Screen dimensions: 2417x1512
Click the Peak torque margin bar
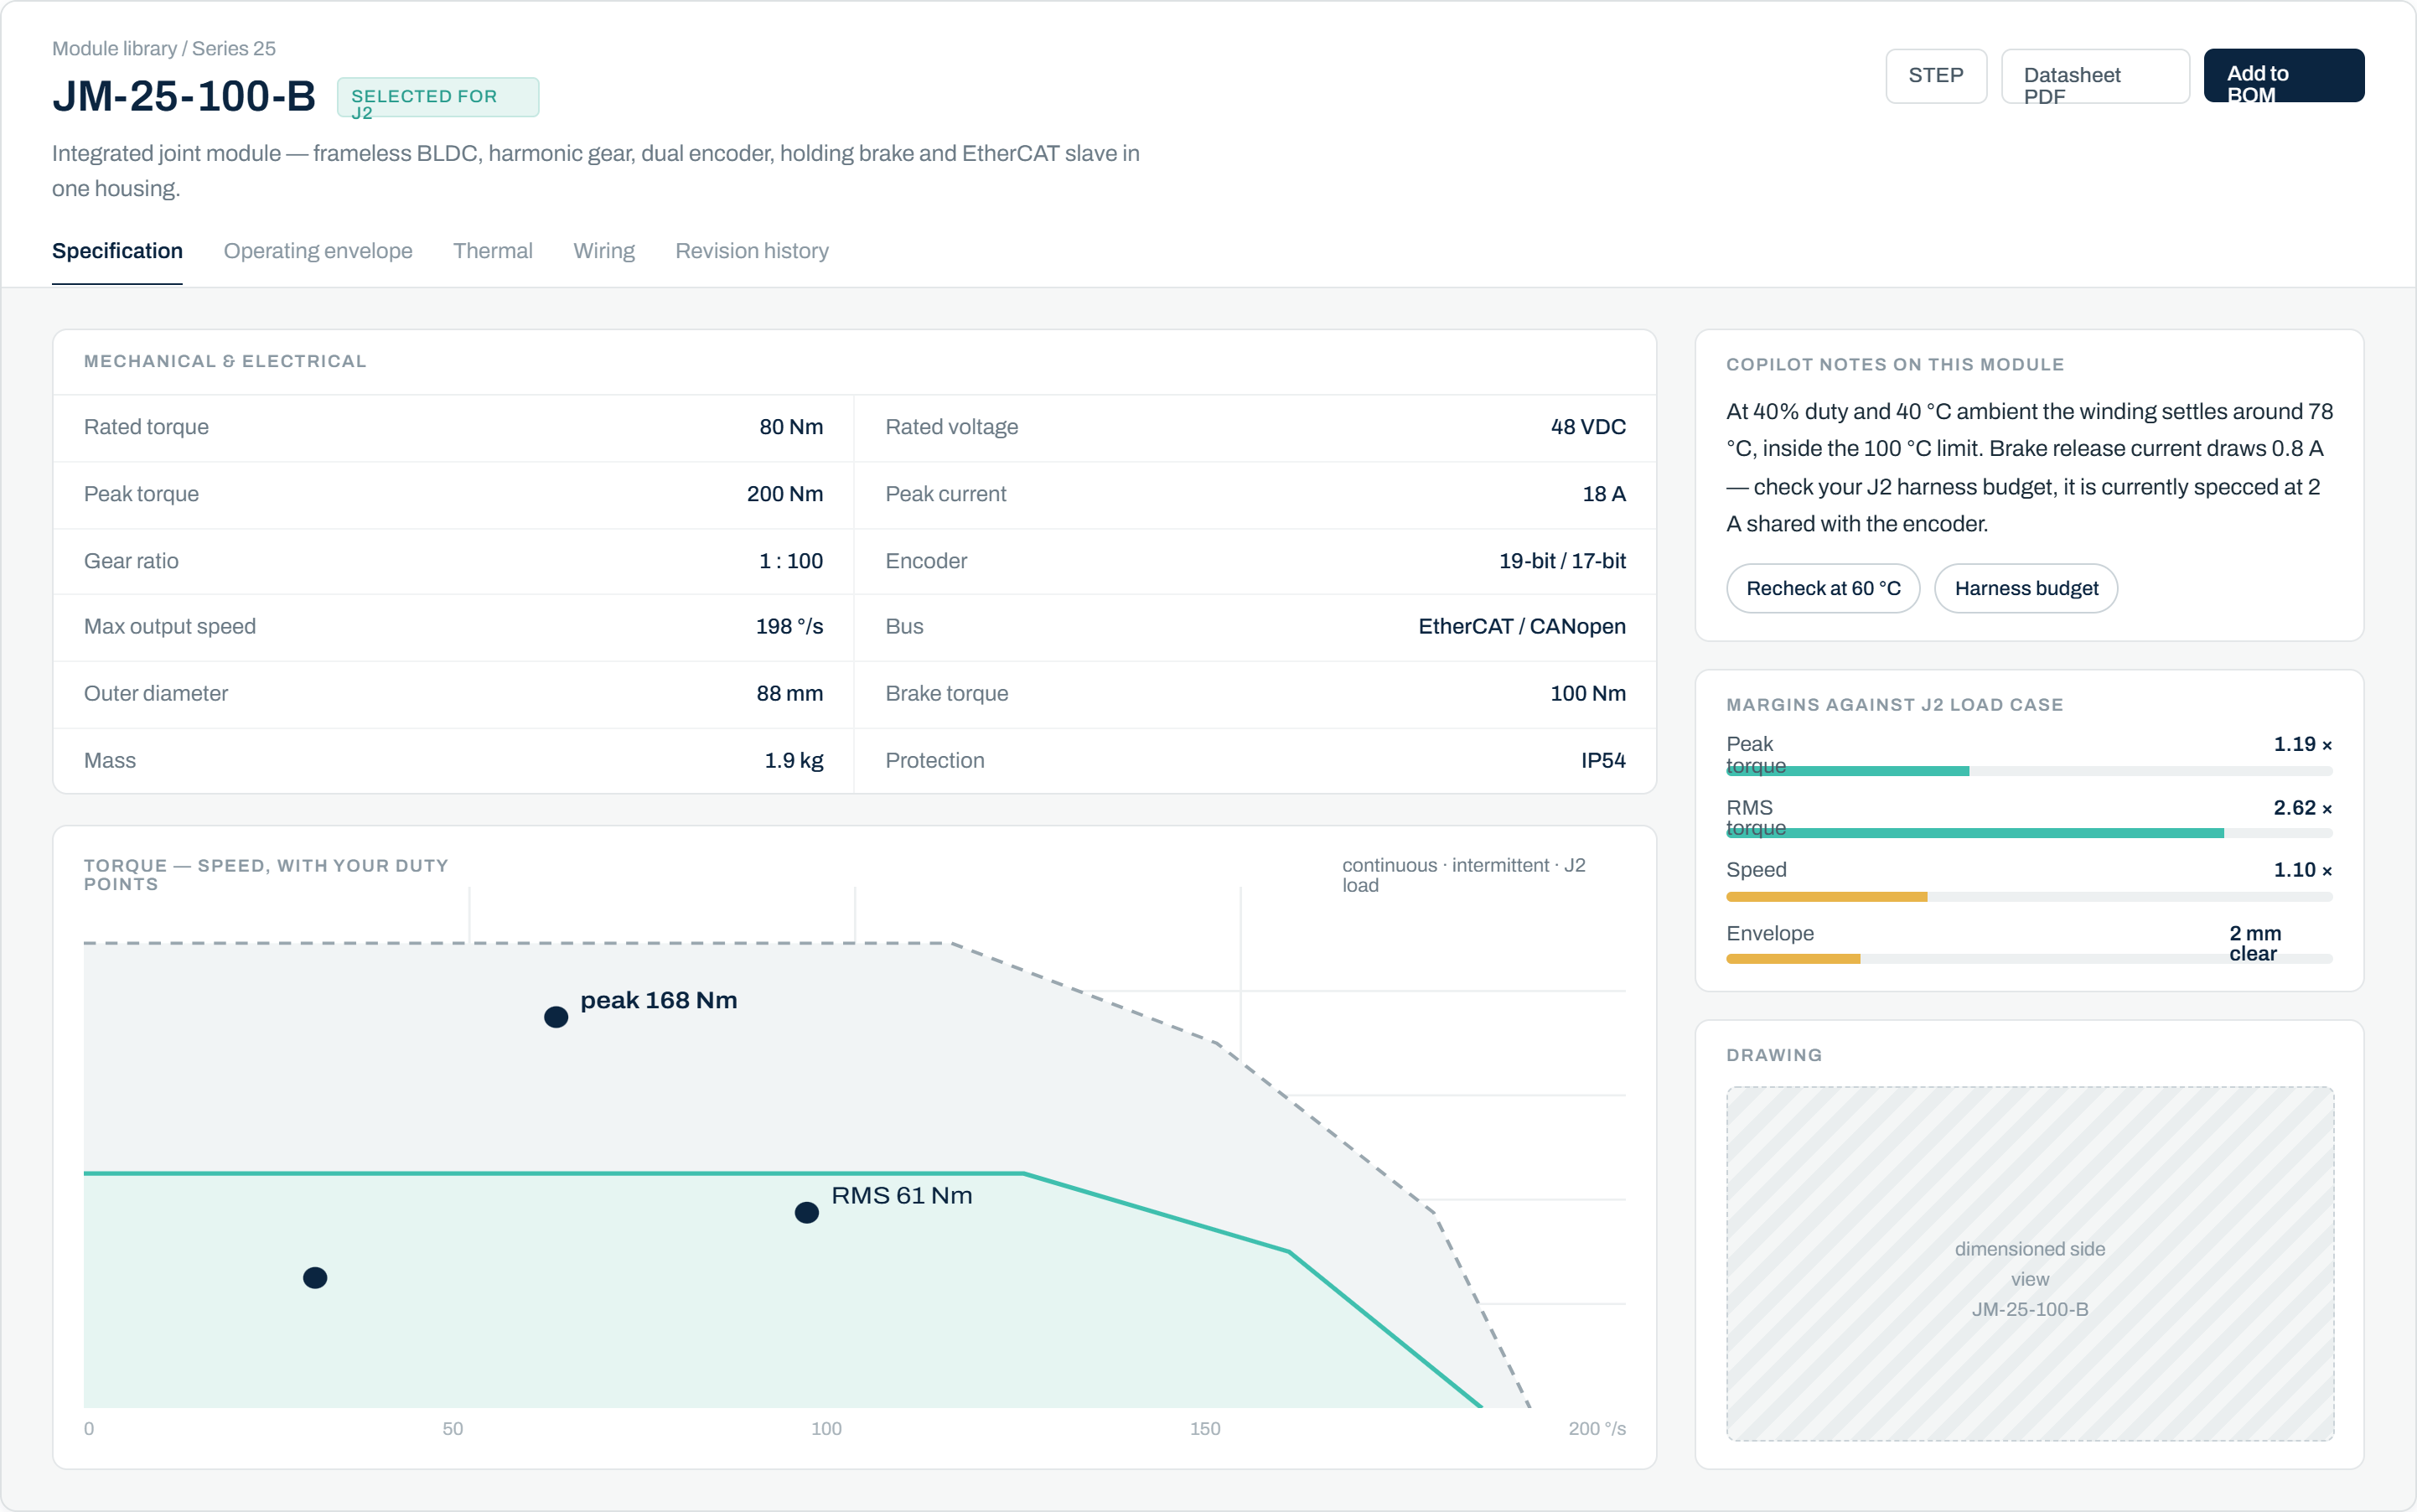click(2028, 771)
